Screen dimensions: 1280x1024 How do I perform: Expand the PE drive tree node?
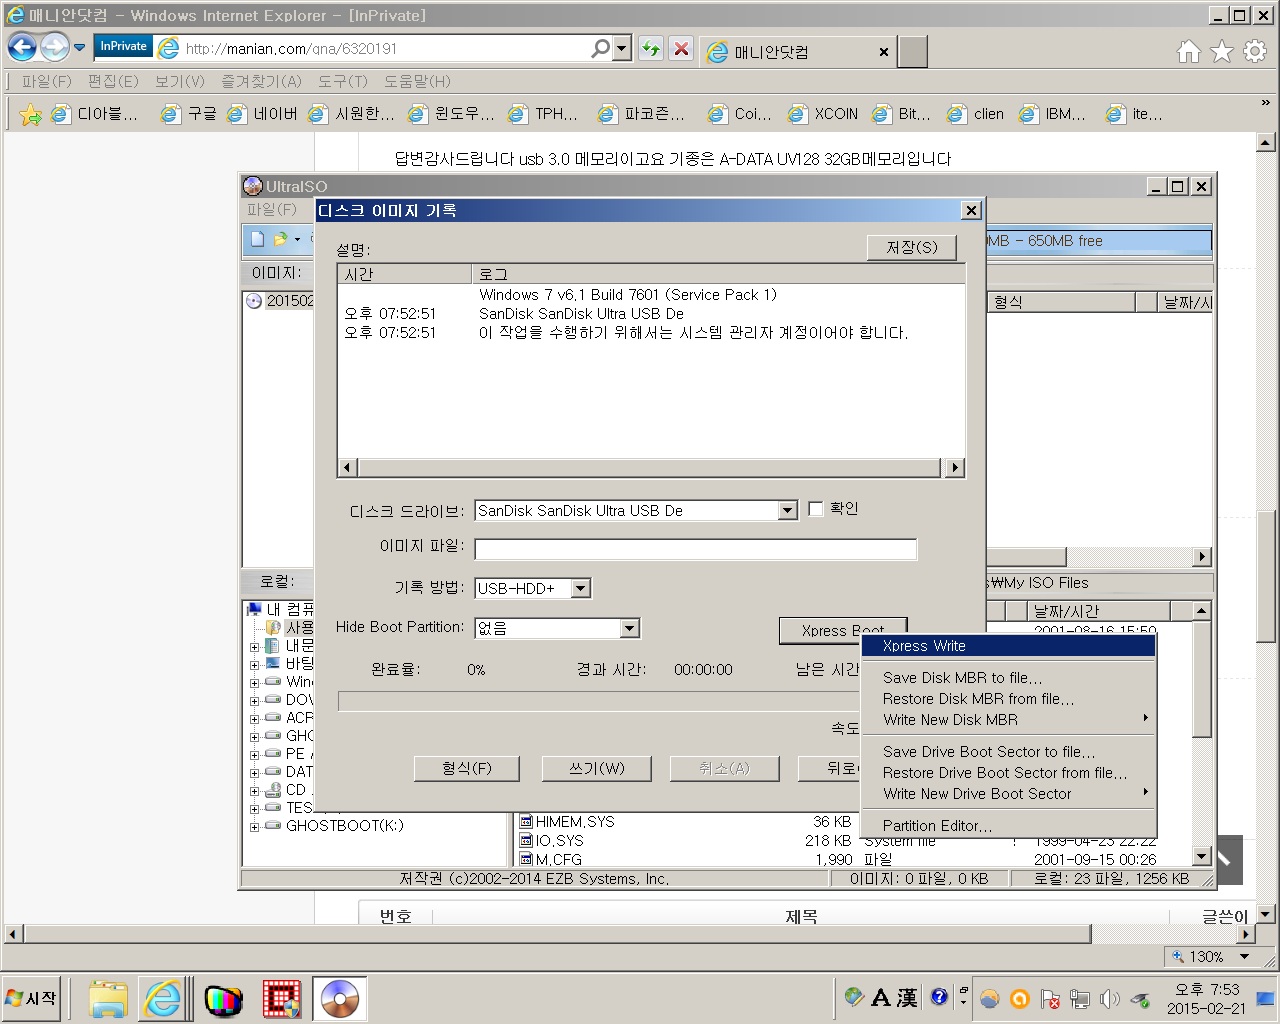(x=254, y=755)
